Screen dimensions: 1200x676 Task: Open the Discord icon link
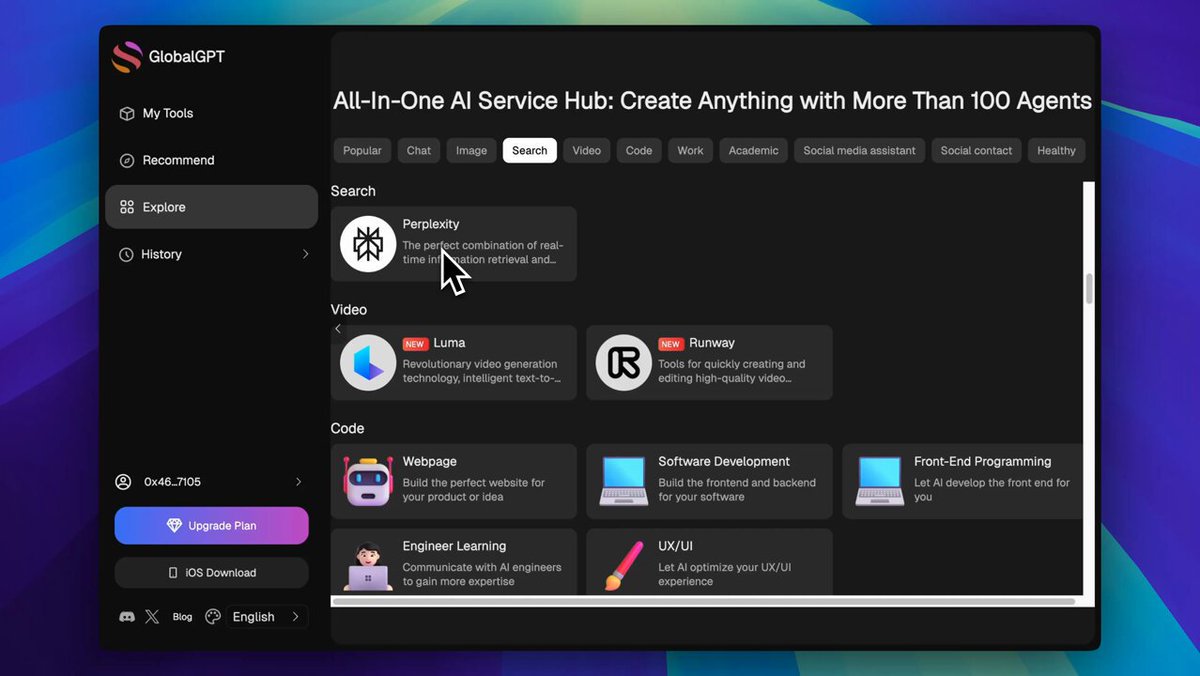(127, 617)
